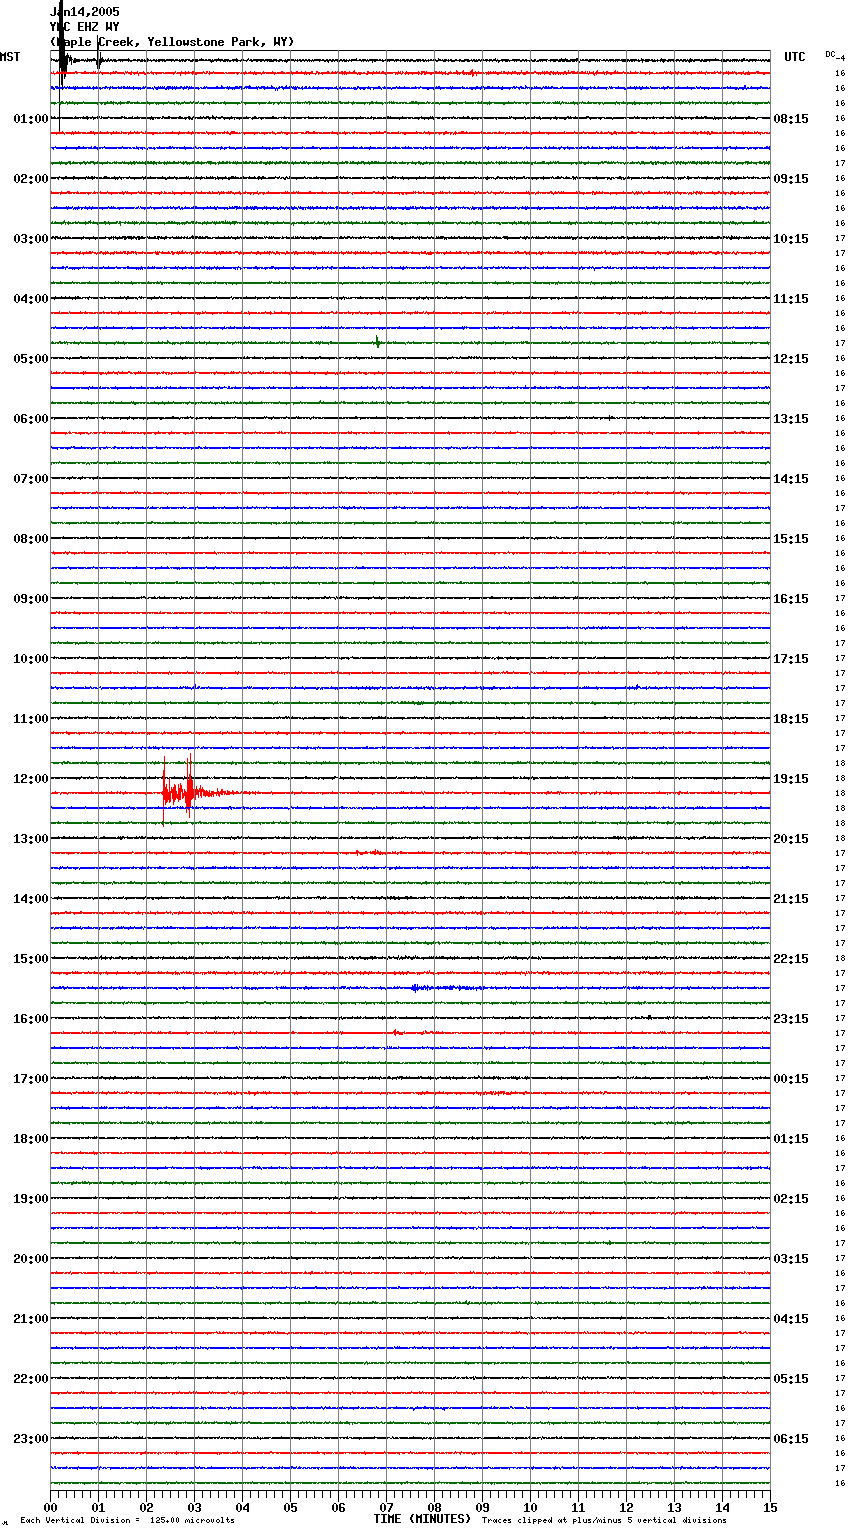Select the station code 'YMC EHZ WY'
Image resolution: width=850 pixels, height=1534 pixels.
tap(84, 27)
